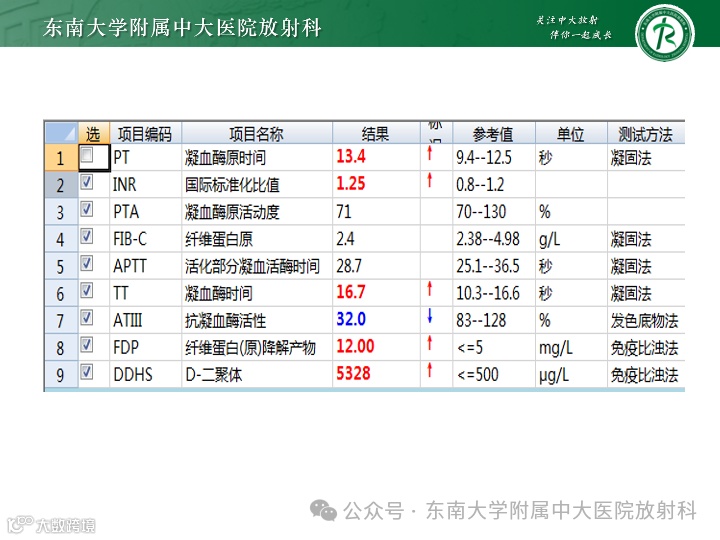Screen dimensions: 720x540
Task: Toggle the checkbox for PTA row
Action: tap(86, 209)
